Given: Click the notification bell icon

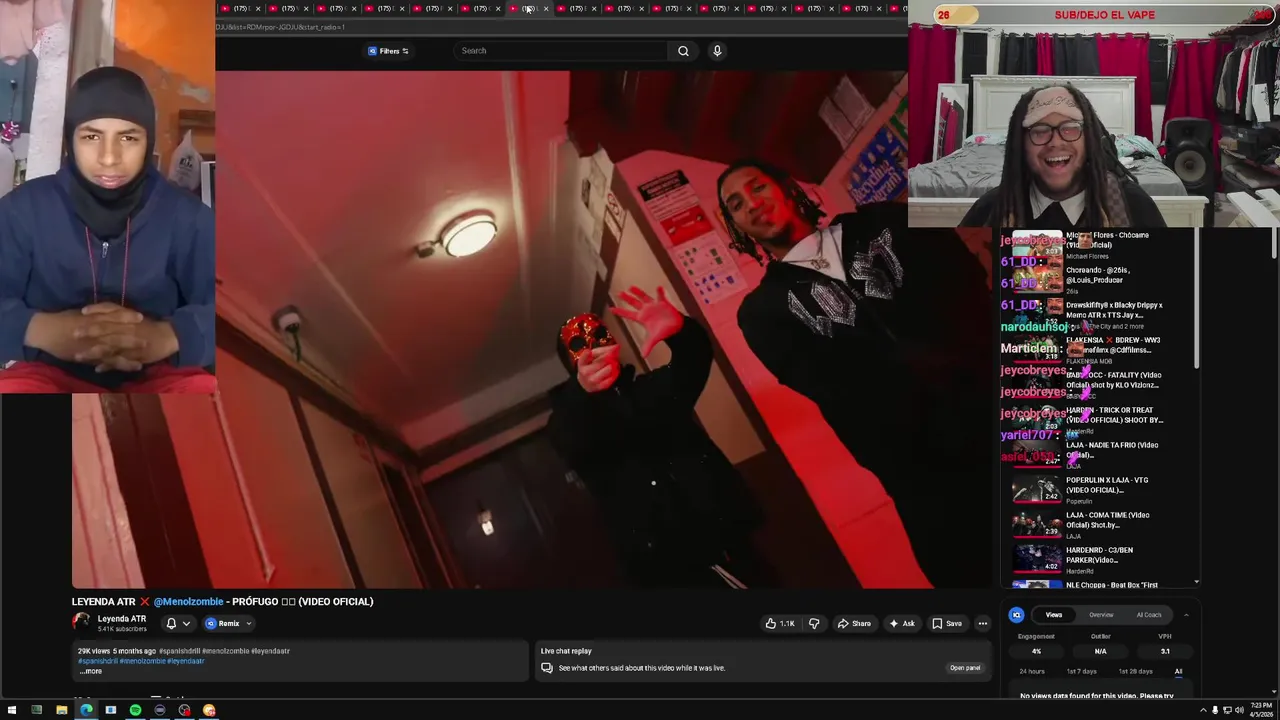Looking at the screenshot, I should 171,623.
